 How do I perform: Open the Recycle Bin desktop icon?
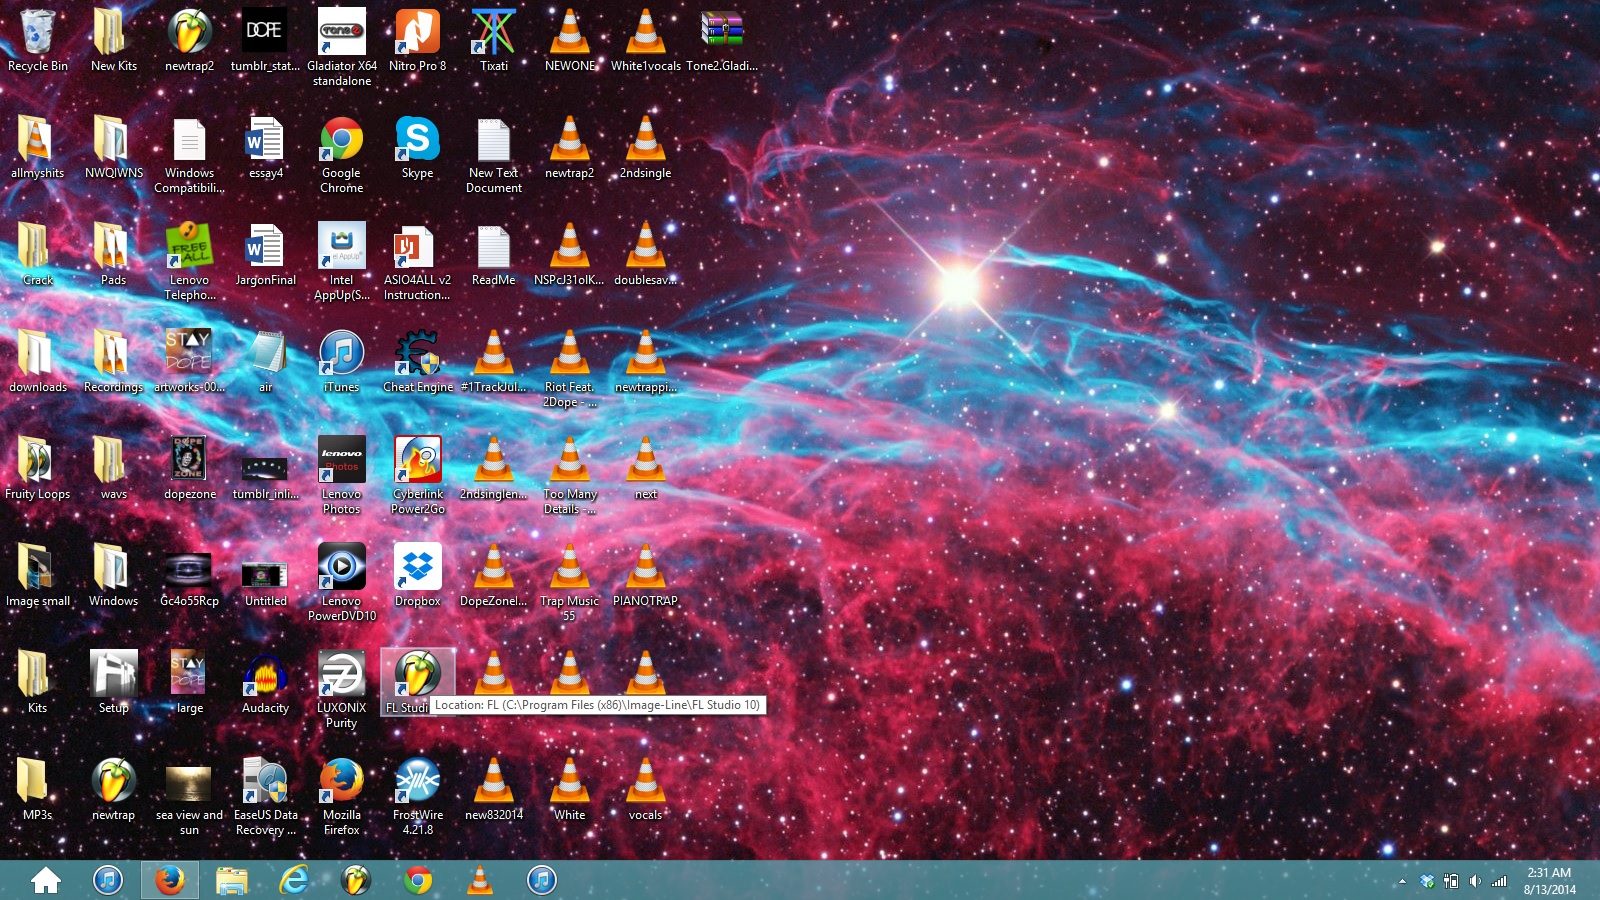[37, 35]
